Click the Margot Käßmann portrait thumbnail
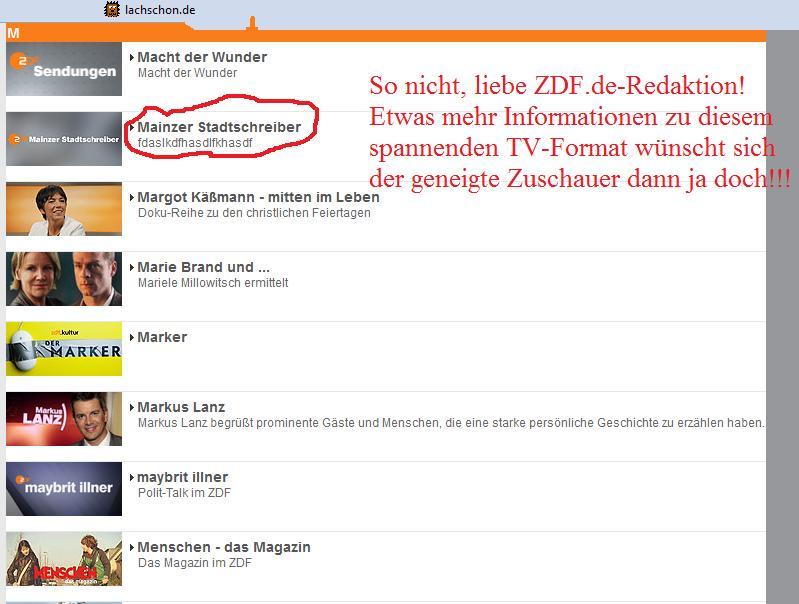This screenshot has width=799, height=604. coord(64,209)
